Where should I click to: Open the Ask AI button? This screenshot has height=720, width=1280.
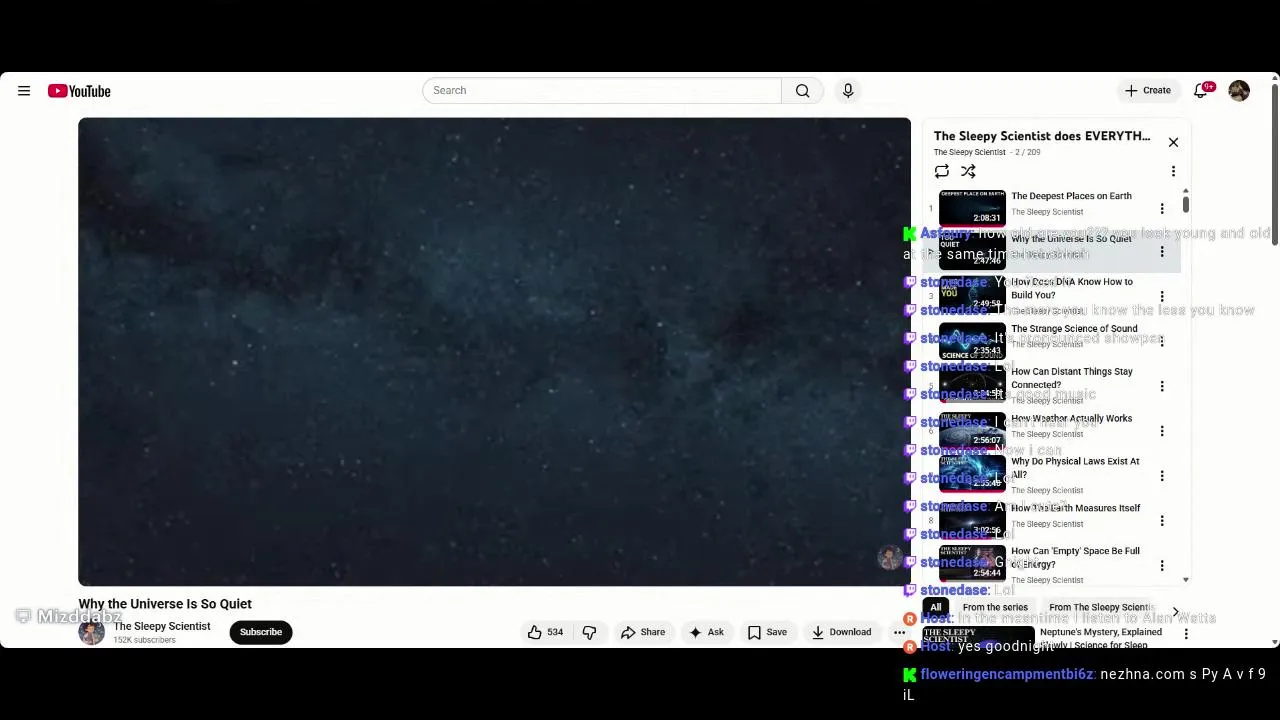pos(706,632)
